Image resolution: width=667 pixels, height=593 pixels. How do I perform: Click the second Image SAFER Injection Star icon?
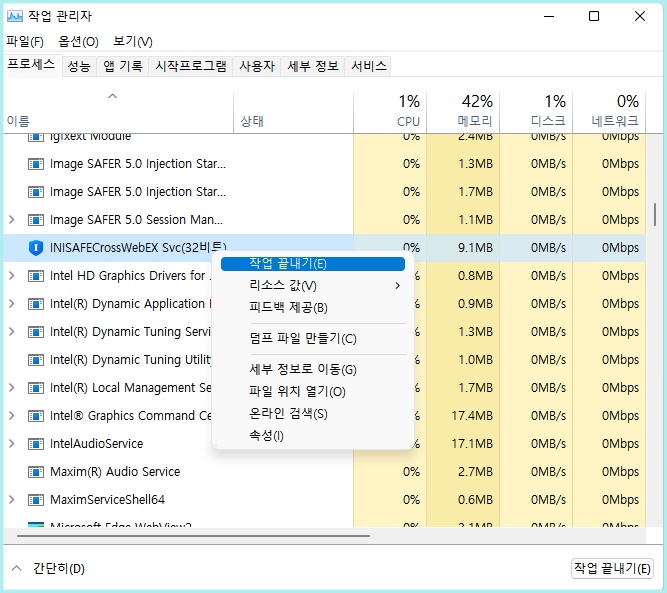tap(36, 192)
